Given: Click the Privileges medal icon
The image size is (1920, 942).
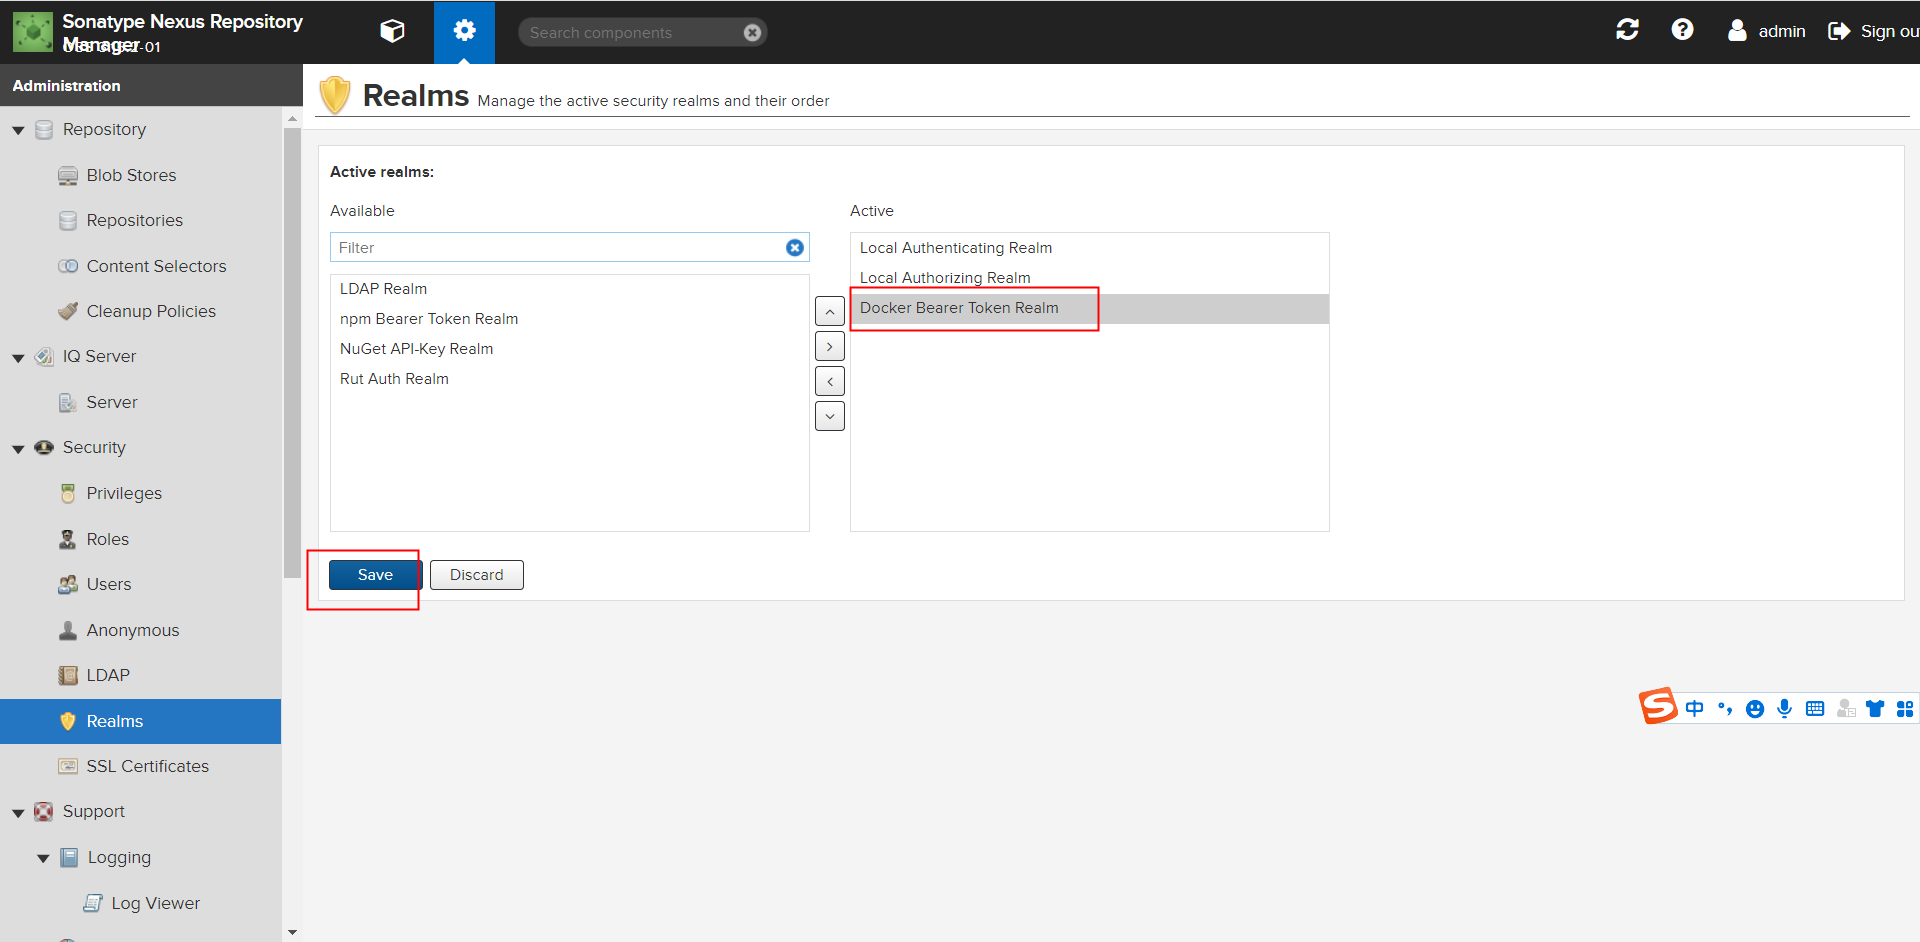Looking at the screenshot, I should pyautogui.click(x=68, y=493).
